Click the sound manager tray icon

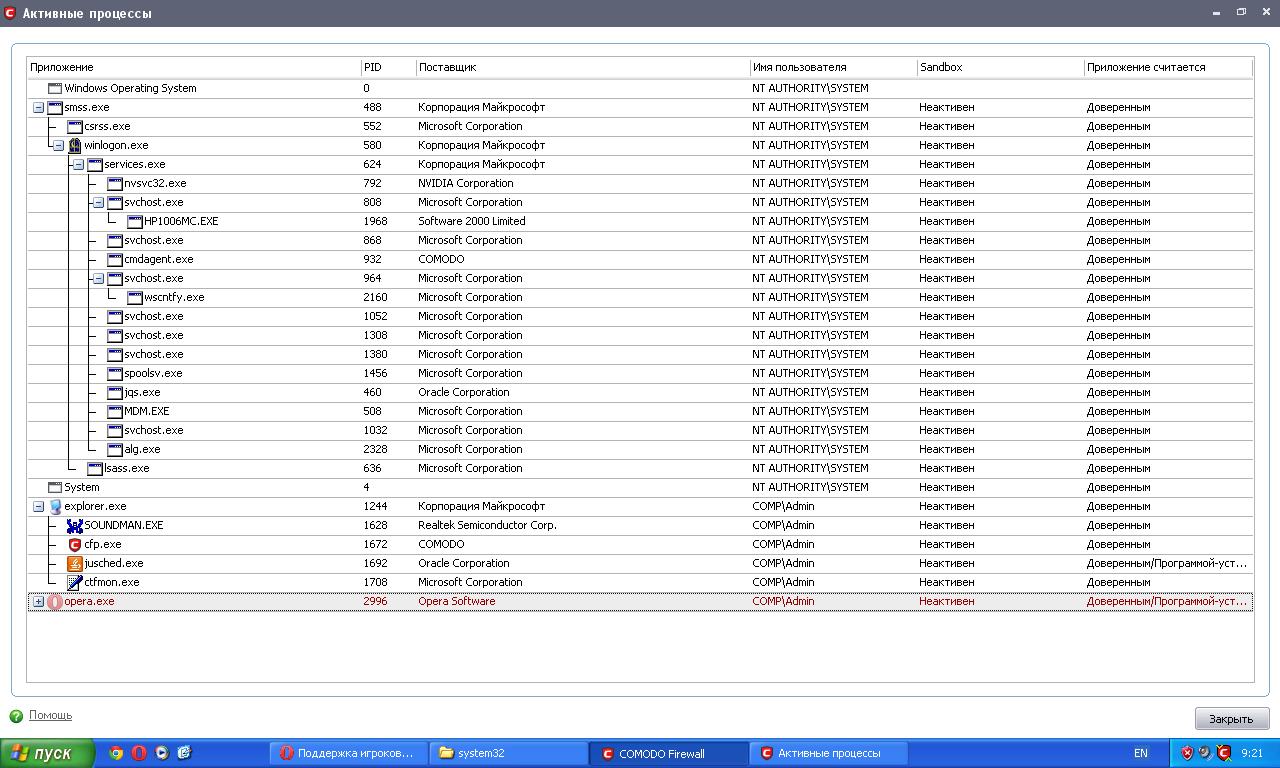pyautogui.click(x=1205, y=753)
